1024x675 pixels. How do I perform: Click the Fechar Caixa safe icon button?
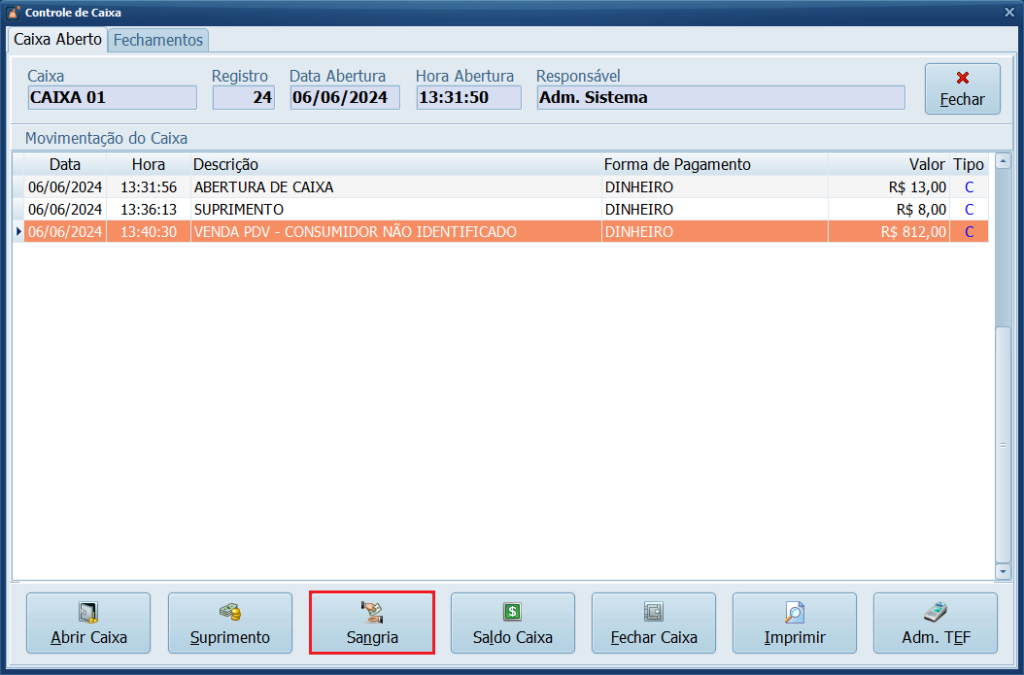(653, 623)
